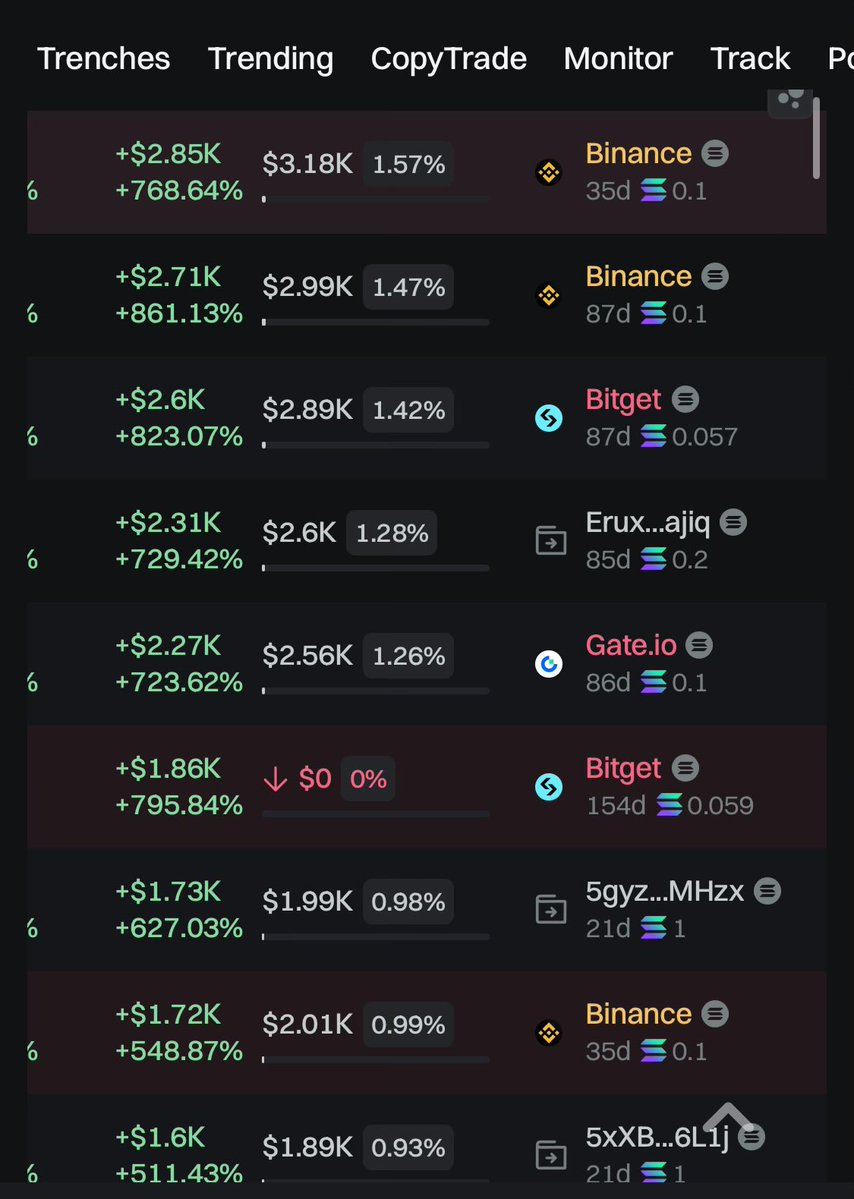
Task: Open the 5gyz...MHzx wallet address
Action: click(x=664, y=891)
